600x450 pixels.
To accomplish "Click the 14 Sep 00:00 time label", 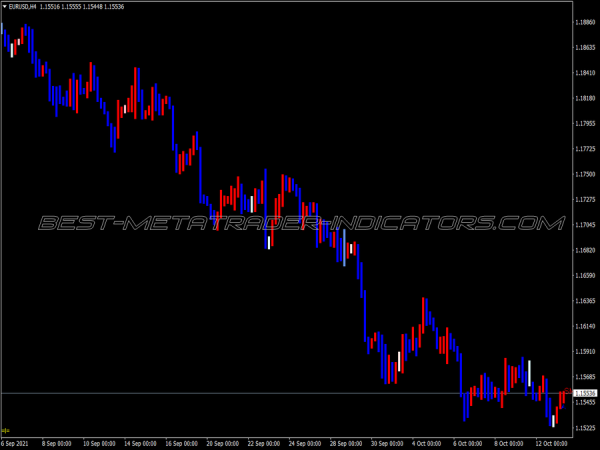I will click(x=140, y=443).
